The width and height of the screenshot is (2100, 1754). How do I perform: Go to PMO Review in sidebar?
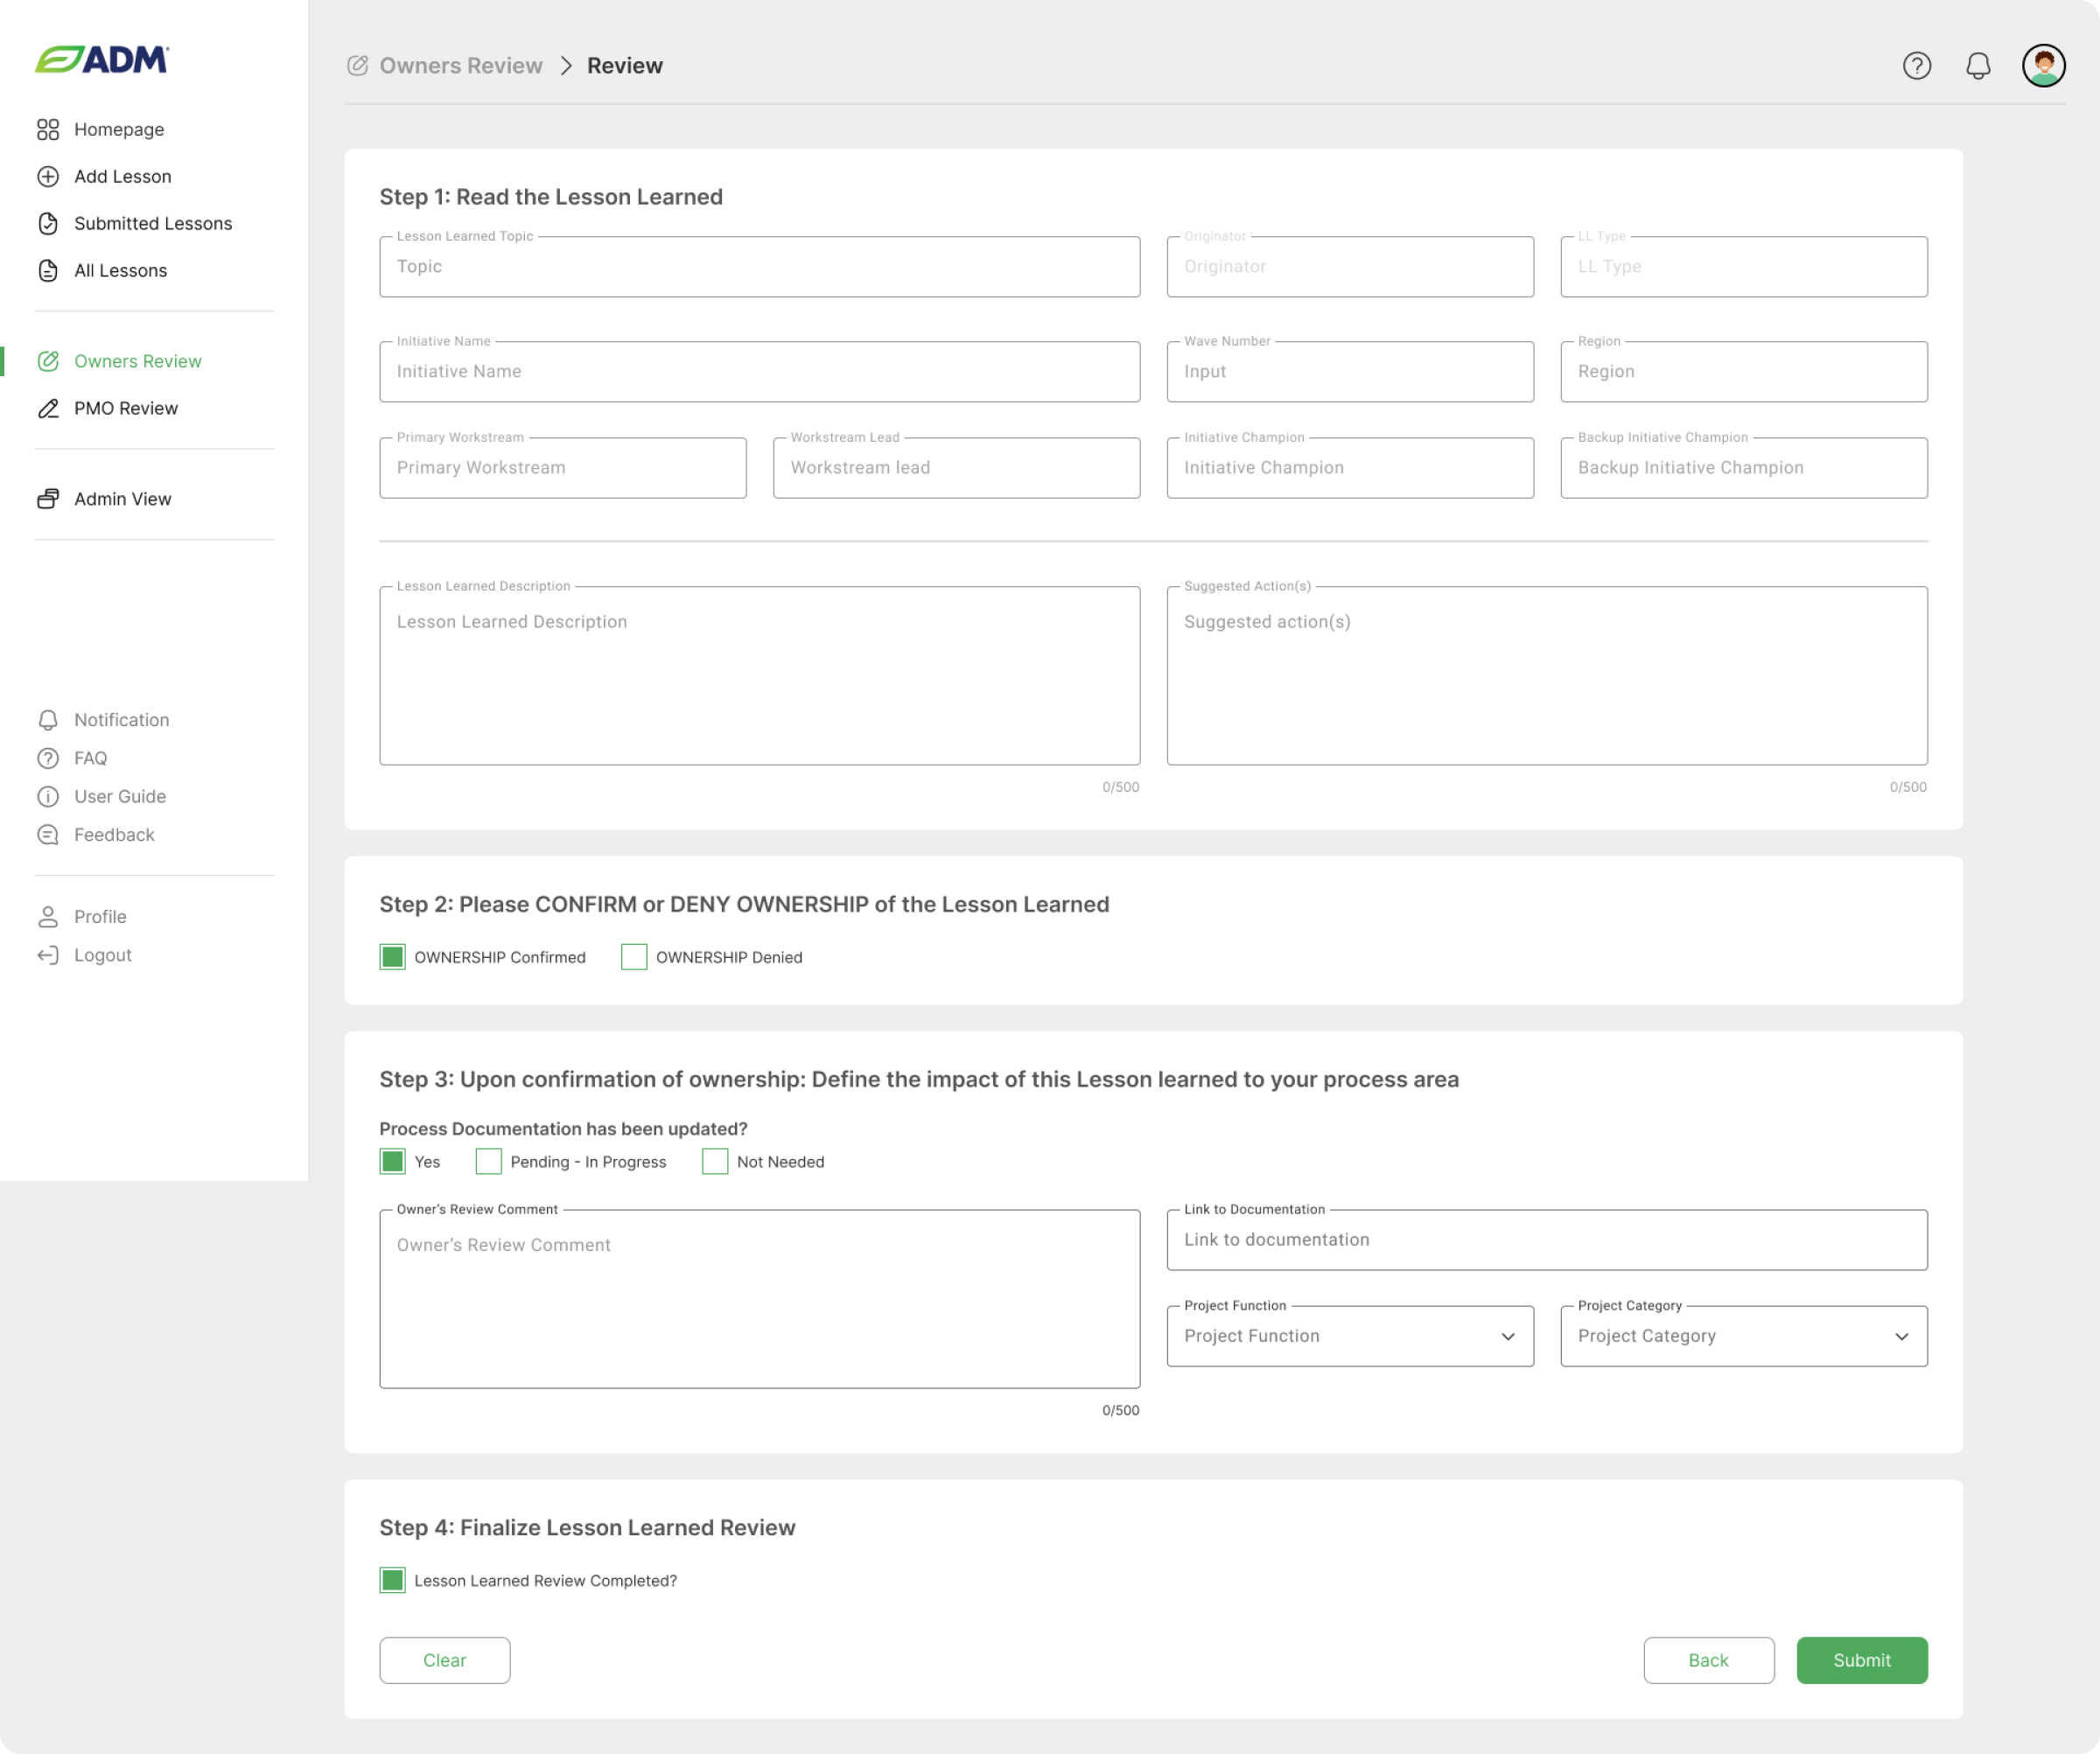(126, 408)
